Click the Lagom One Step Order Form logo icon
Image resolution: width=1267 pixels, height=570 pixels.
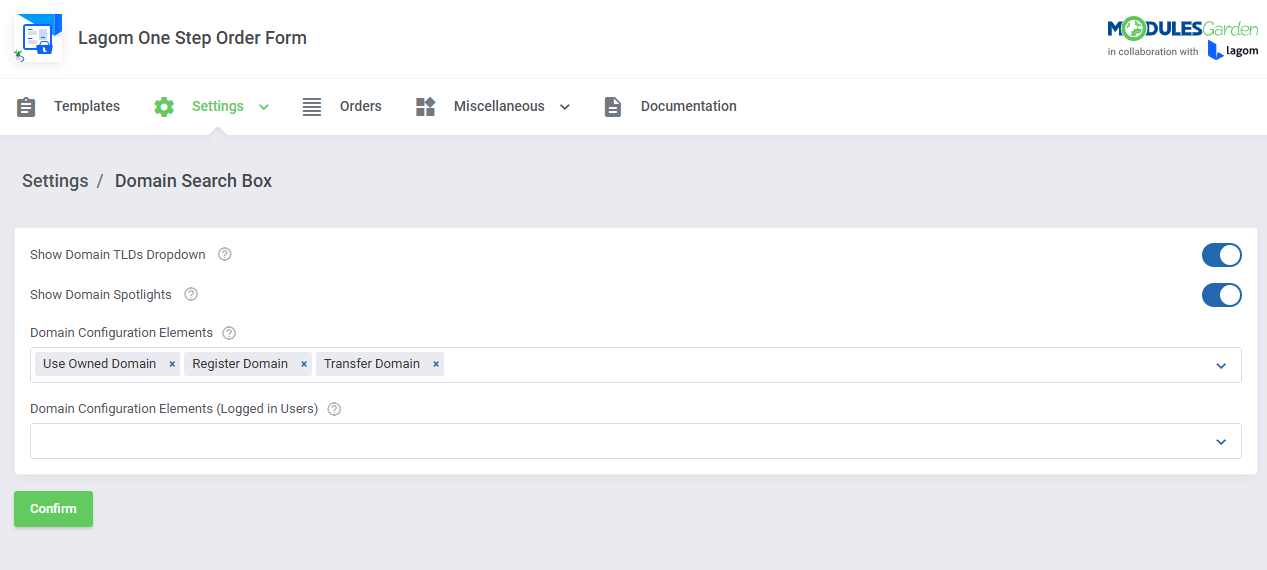pos(38,39)
